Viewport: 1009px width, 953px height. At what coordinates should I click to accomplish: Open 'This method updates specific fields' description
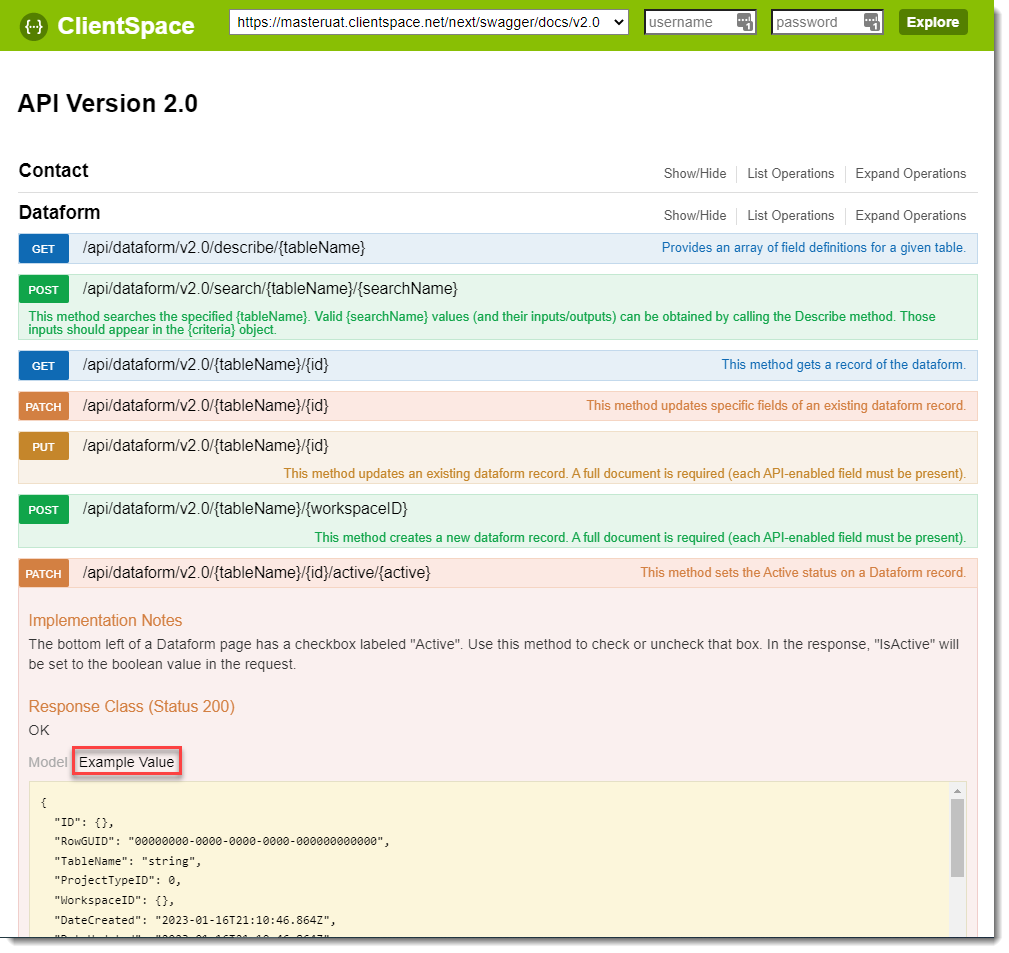[x=776, y=406]
